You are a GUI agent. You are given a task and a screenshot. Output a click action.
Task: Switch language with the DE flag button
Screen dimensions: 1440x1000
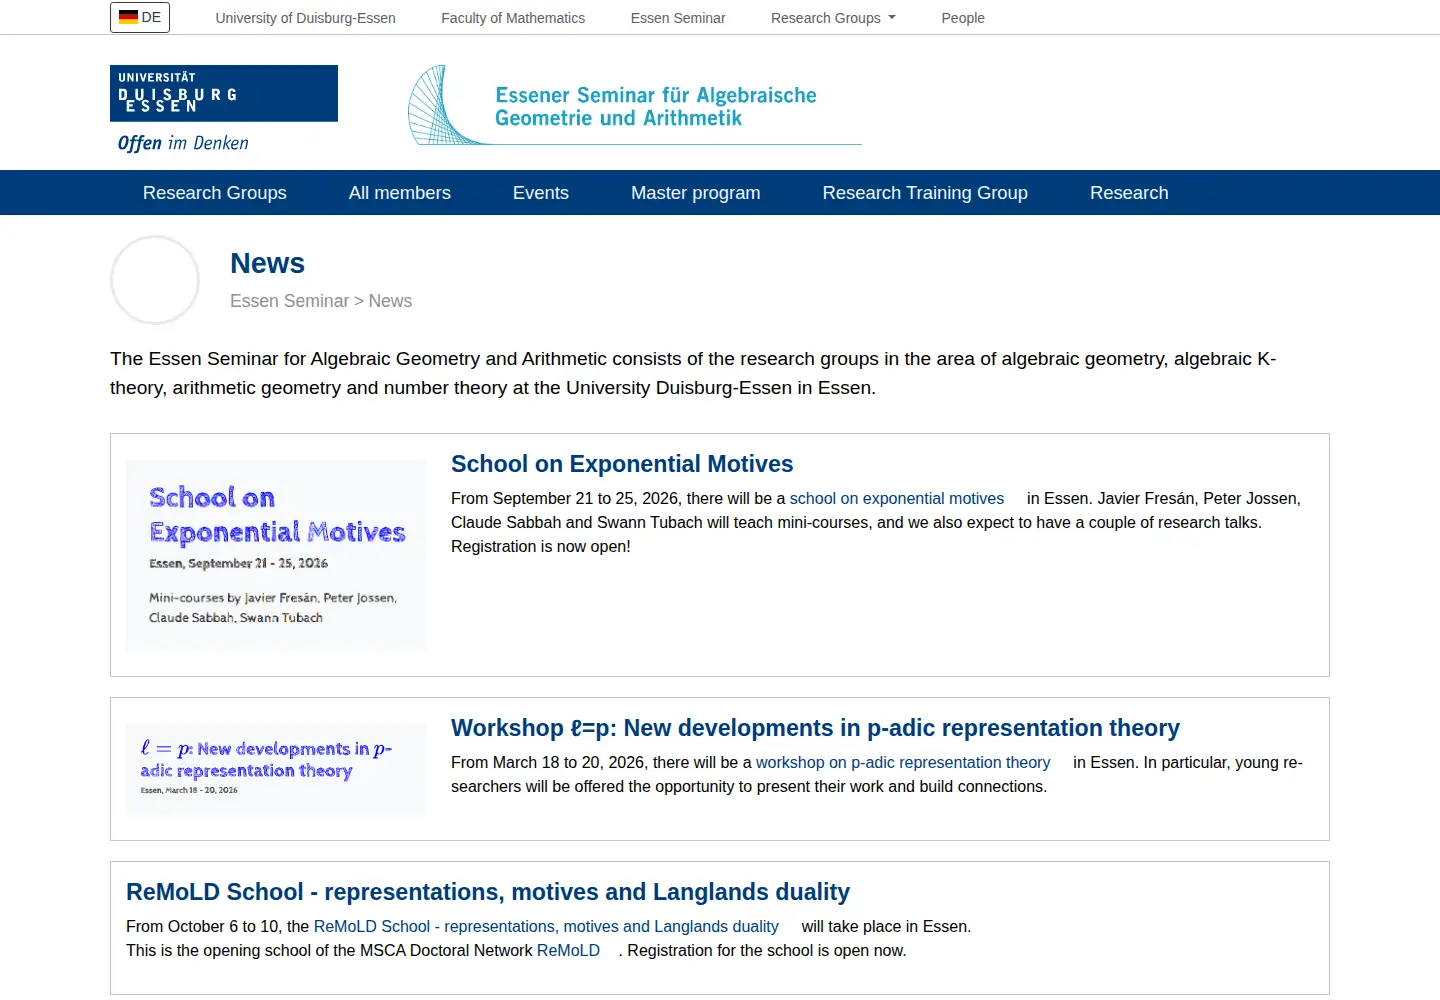[x=140, y=17]
